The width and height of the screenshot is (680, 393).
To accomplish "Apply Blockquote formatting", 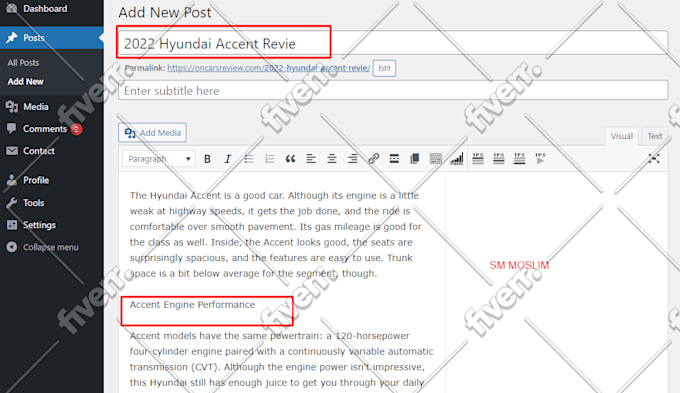I will (290, 159).
